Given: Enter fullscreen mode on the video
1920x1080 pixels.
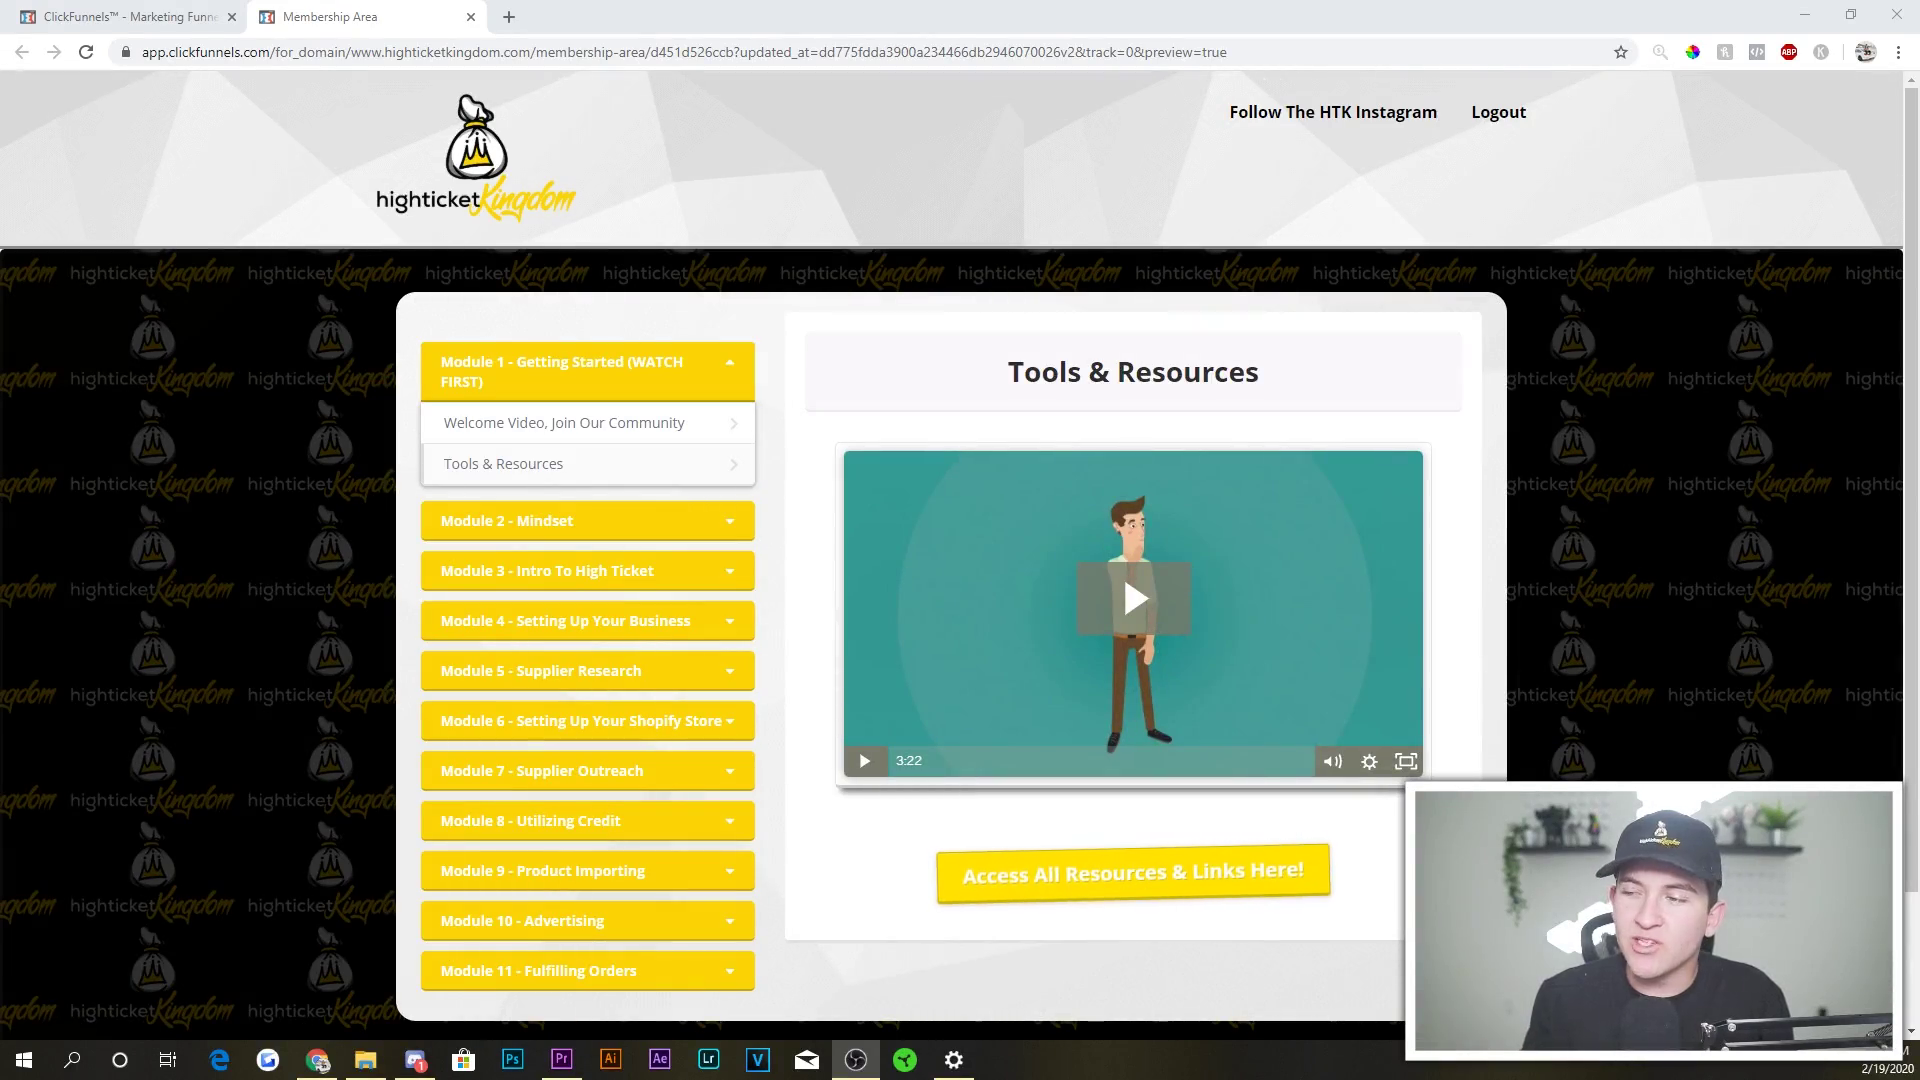Looking at the screenshot, I should 1405,761.
